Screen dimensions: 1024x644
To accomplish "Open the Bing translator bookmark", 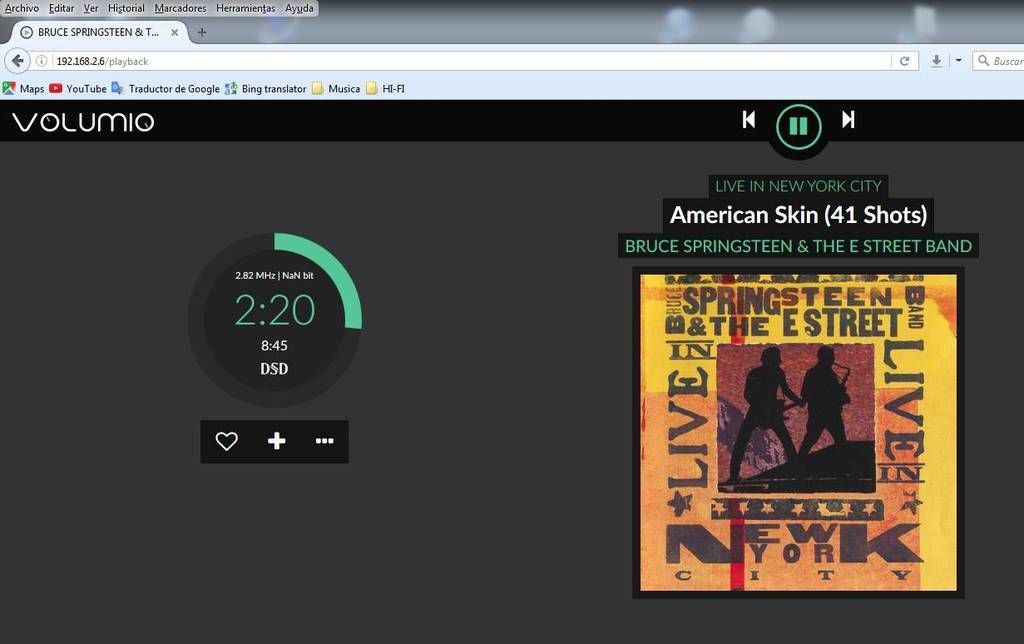I will point(266,88).
